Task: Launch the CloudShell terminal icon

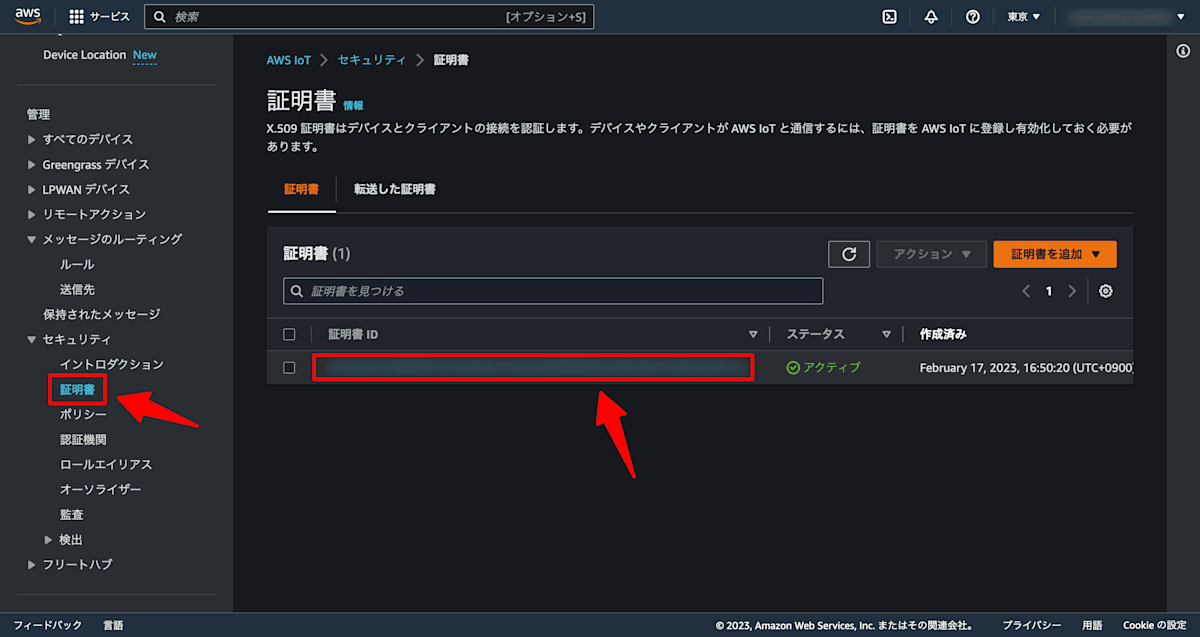Action: [x=889, y=17]
